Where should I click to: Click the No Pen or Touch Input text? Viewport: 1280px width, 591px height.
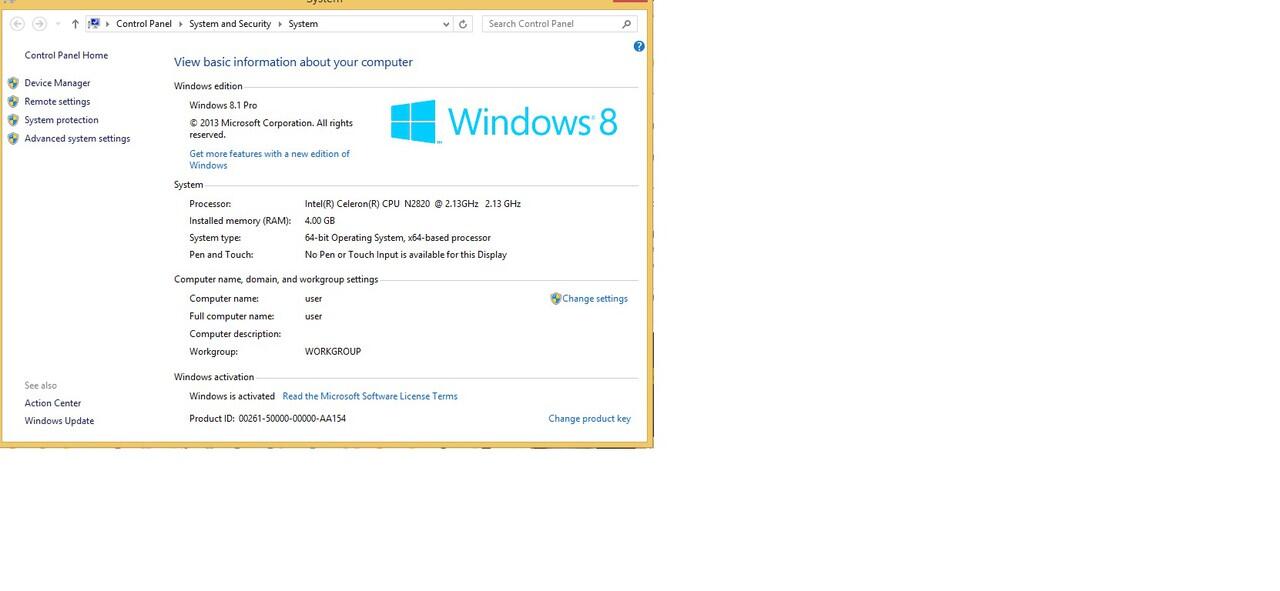coord(406,255)
